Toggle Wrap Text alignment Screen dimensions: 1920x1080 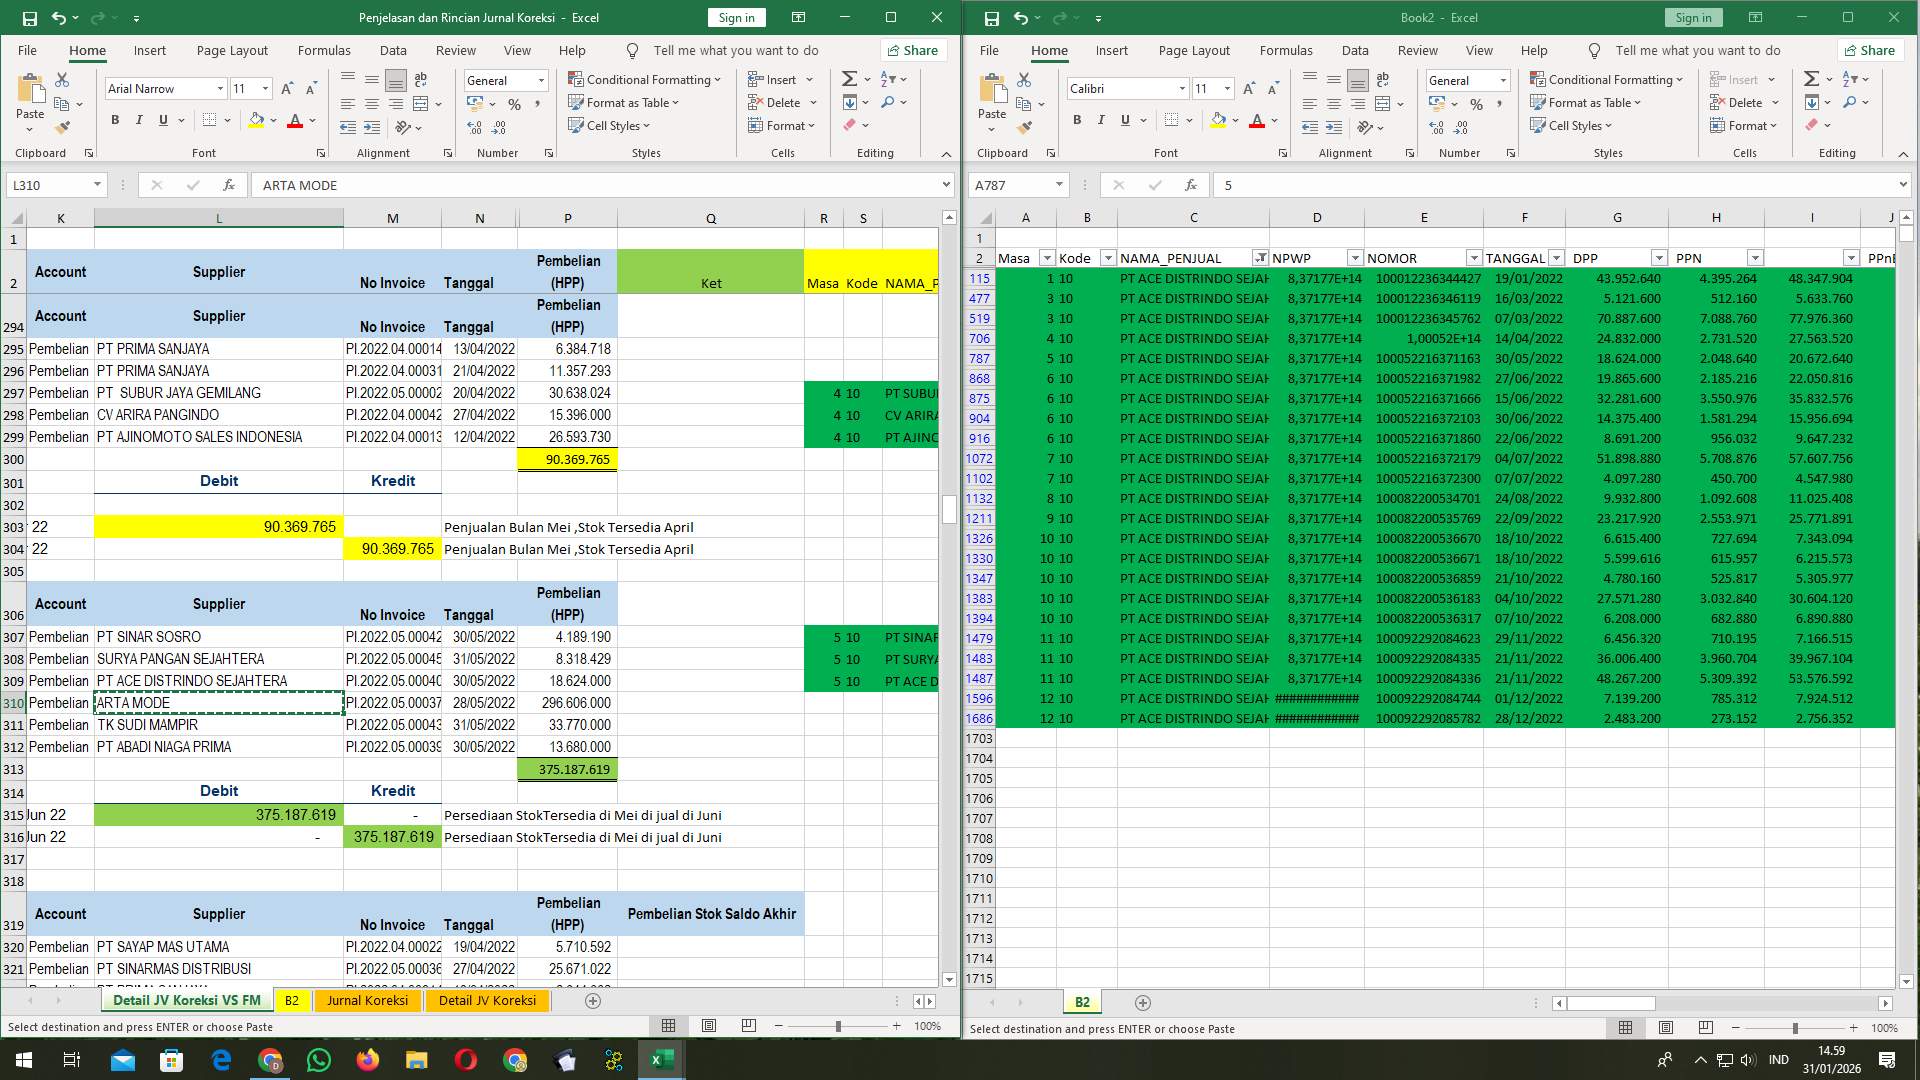tap(420, 79)
